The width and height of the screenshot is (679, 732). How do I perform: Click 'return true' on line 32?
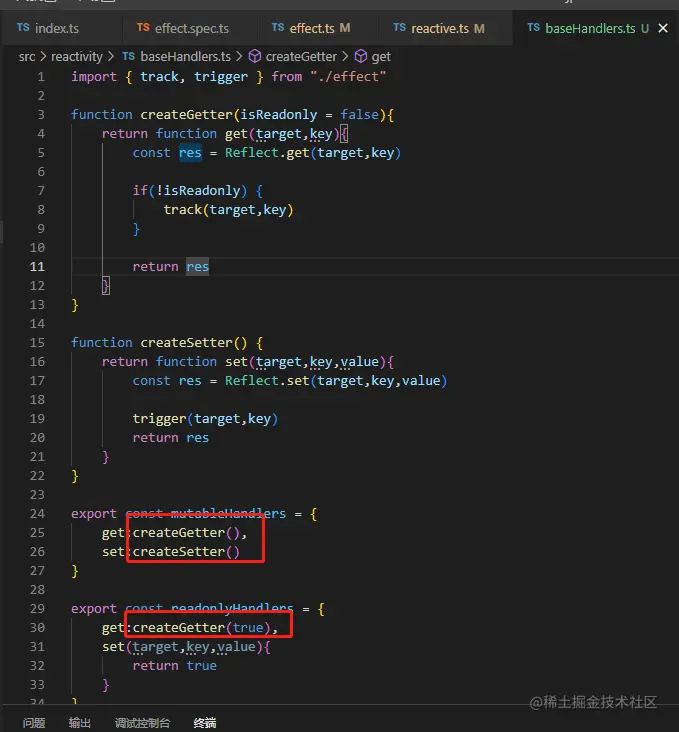[175, 666]
